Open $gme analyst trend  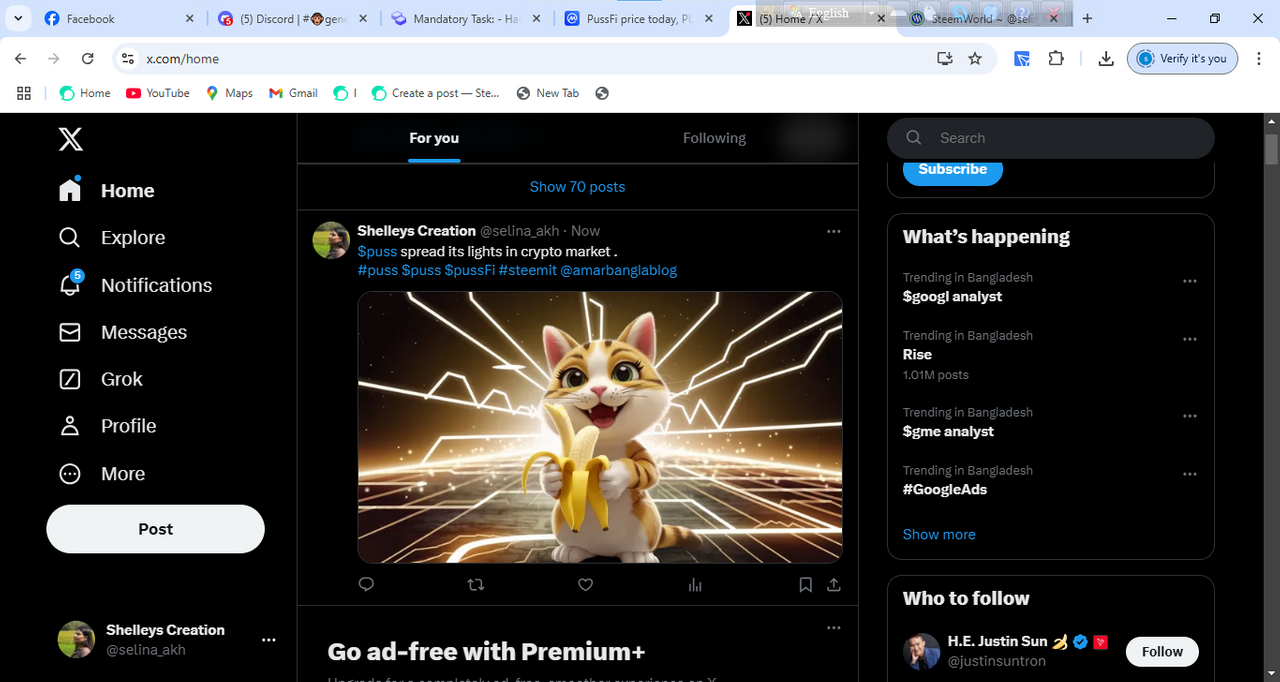pos(948,431)
